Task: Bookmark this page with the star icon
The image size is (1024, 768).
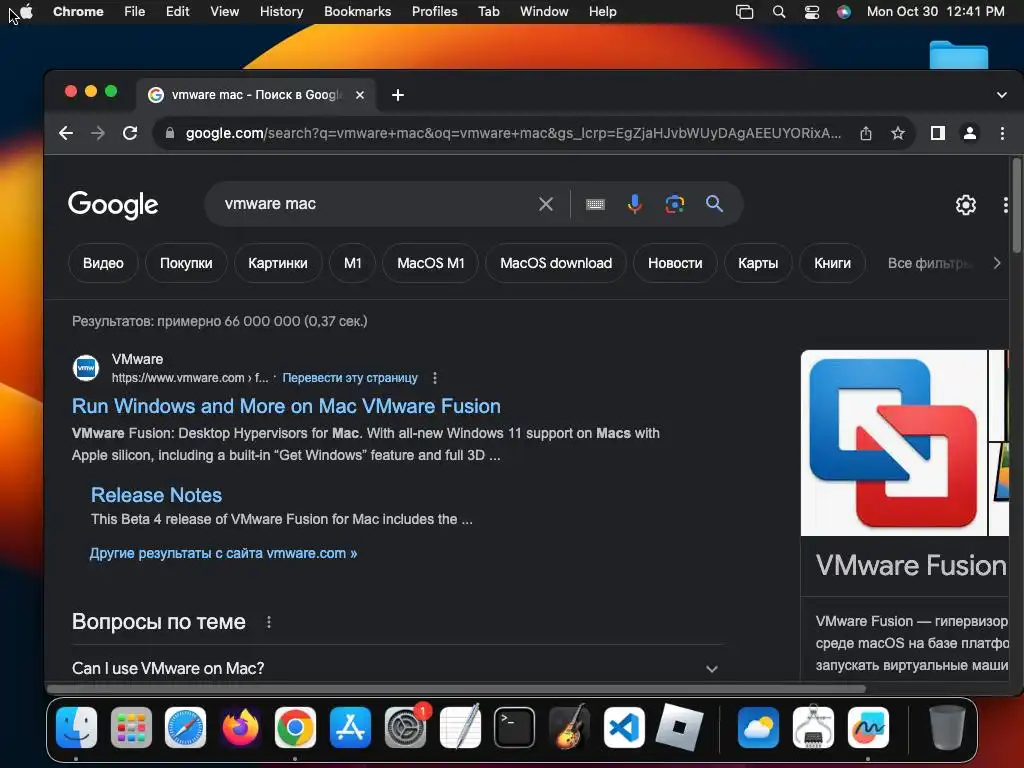Action: pos(898,133)
